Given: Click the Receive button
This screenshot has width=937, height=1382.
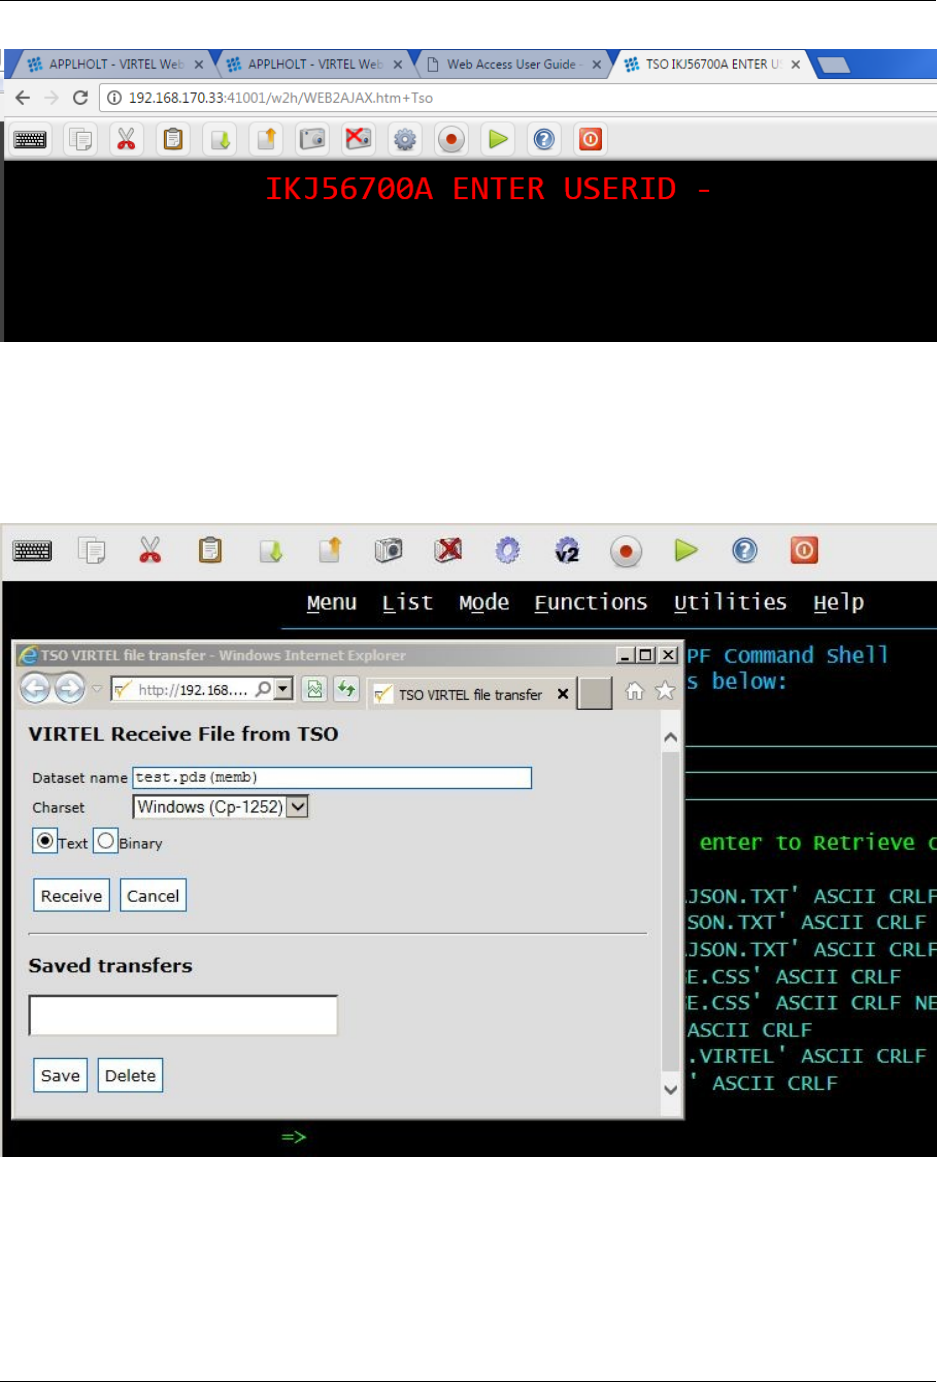Looking at the screenshot, I should click(x=71, y=896).
